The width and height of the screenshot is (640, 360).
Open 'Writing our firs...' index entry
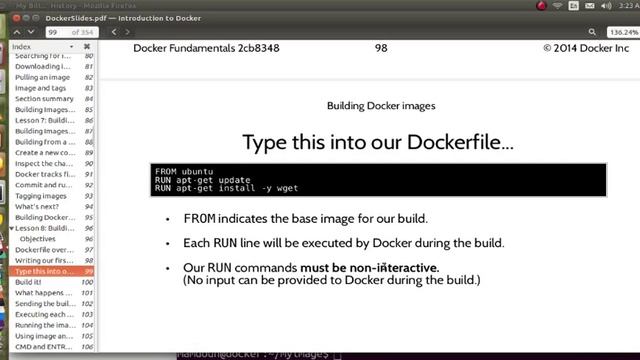(x=53, y=260)
